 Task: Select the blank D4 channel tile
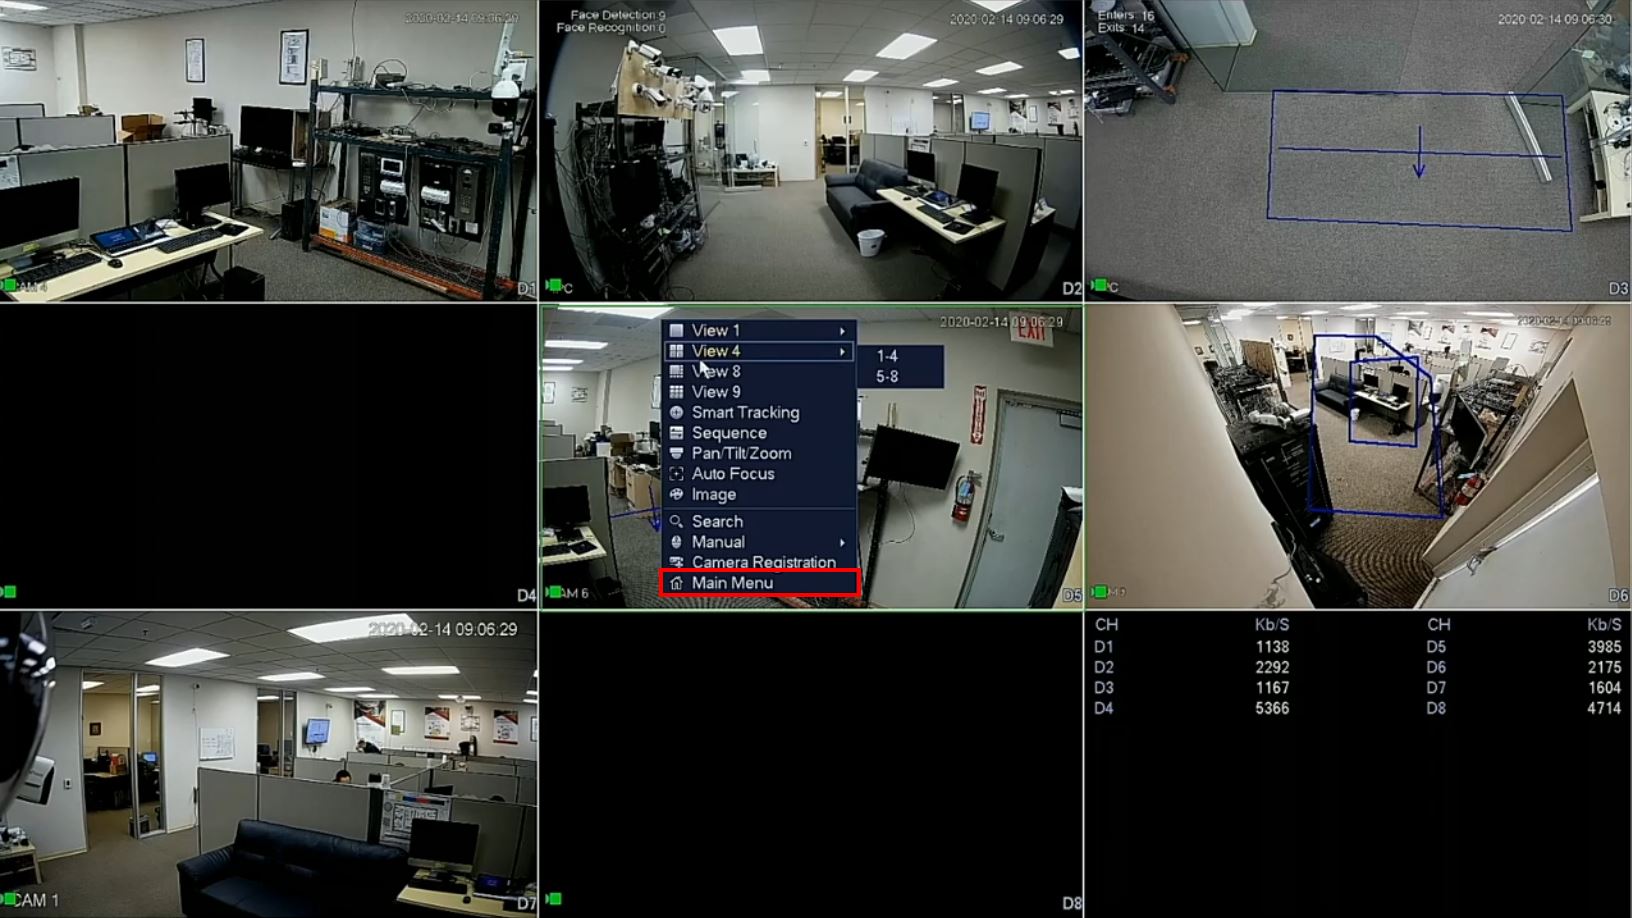point(268,456)
